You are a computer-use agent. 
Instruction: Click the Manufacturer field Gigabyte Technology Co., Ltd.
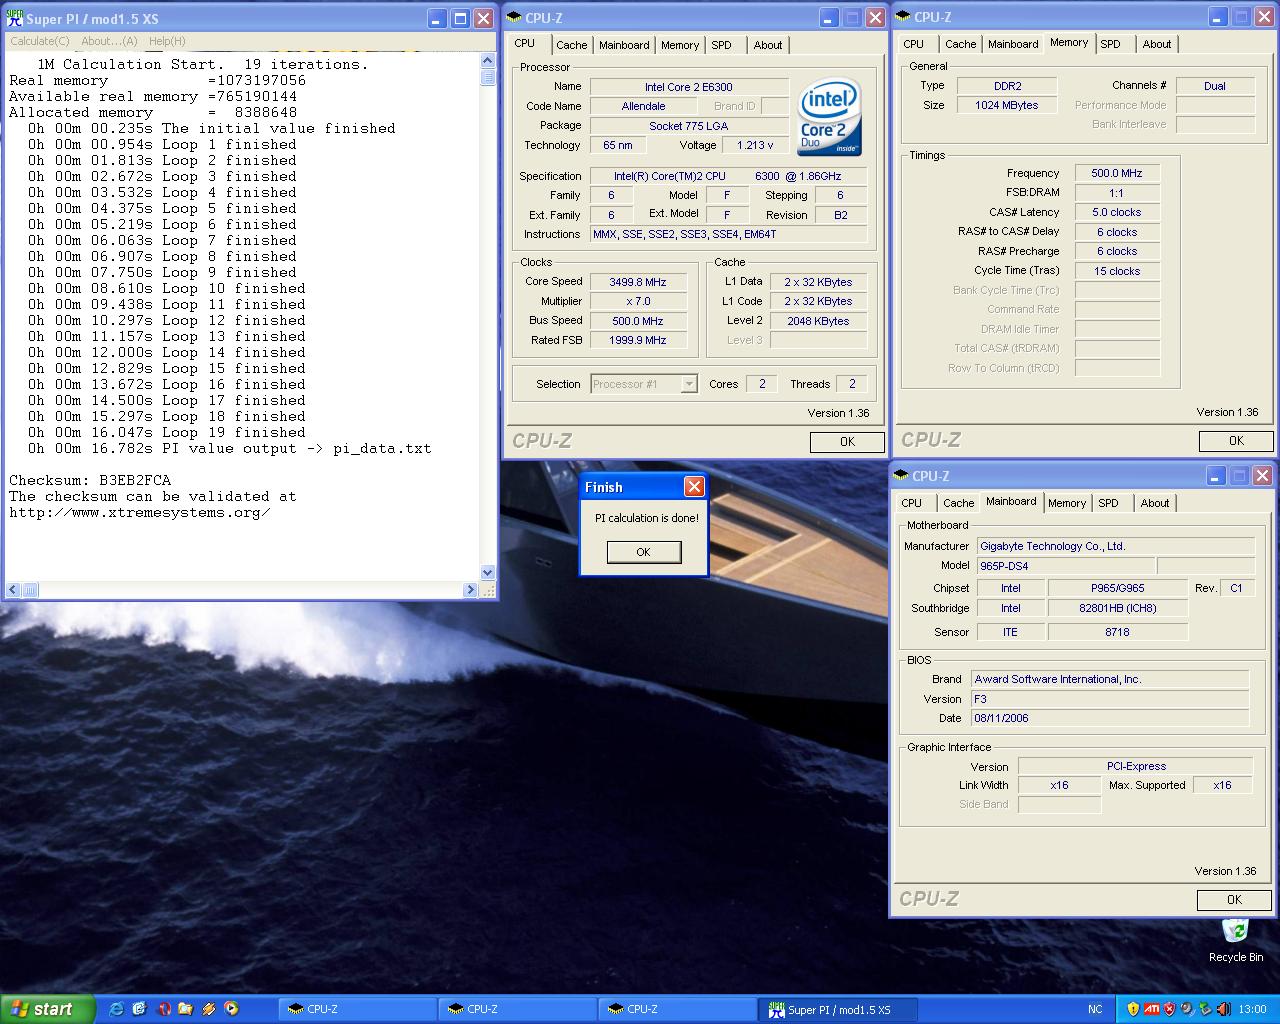point(1116,546)
